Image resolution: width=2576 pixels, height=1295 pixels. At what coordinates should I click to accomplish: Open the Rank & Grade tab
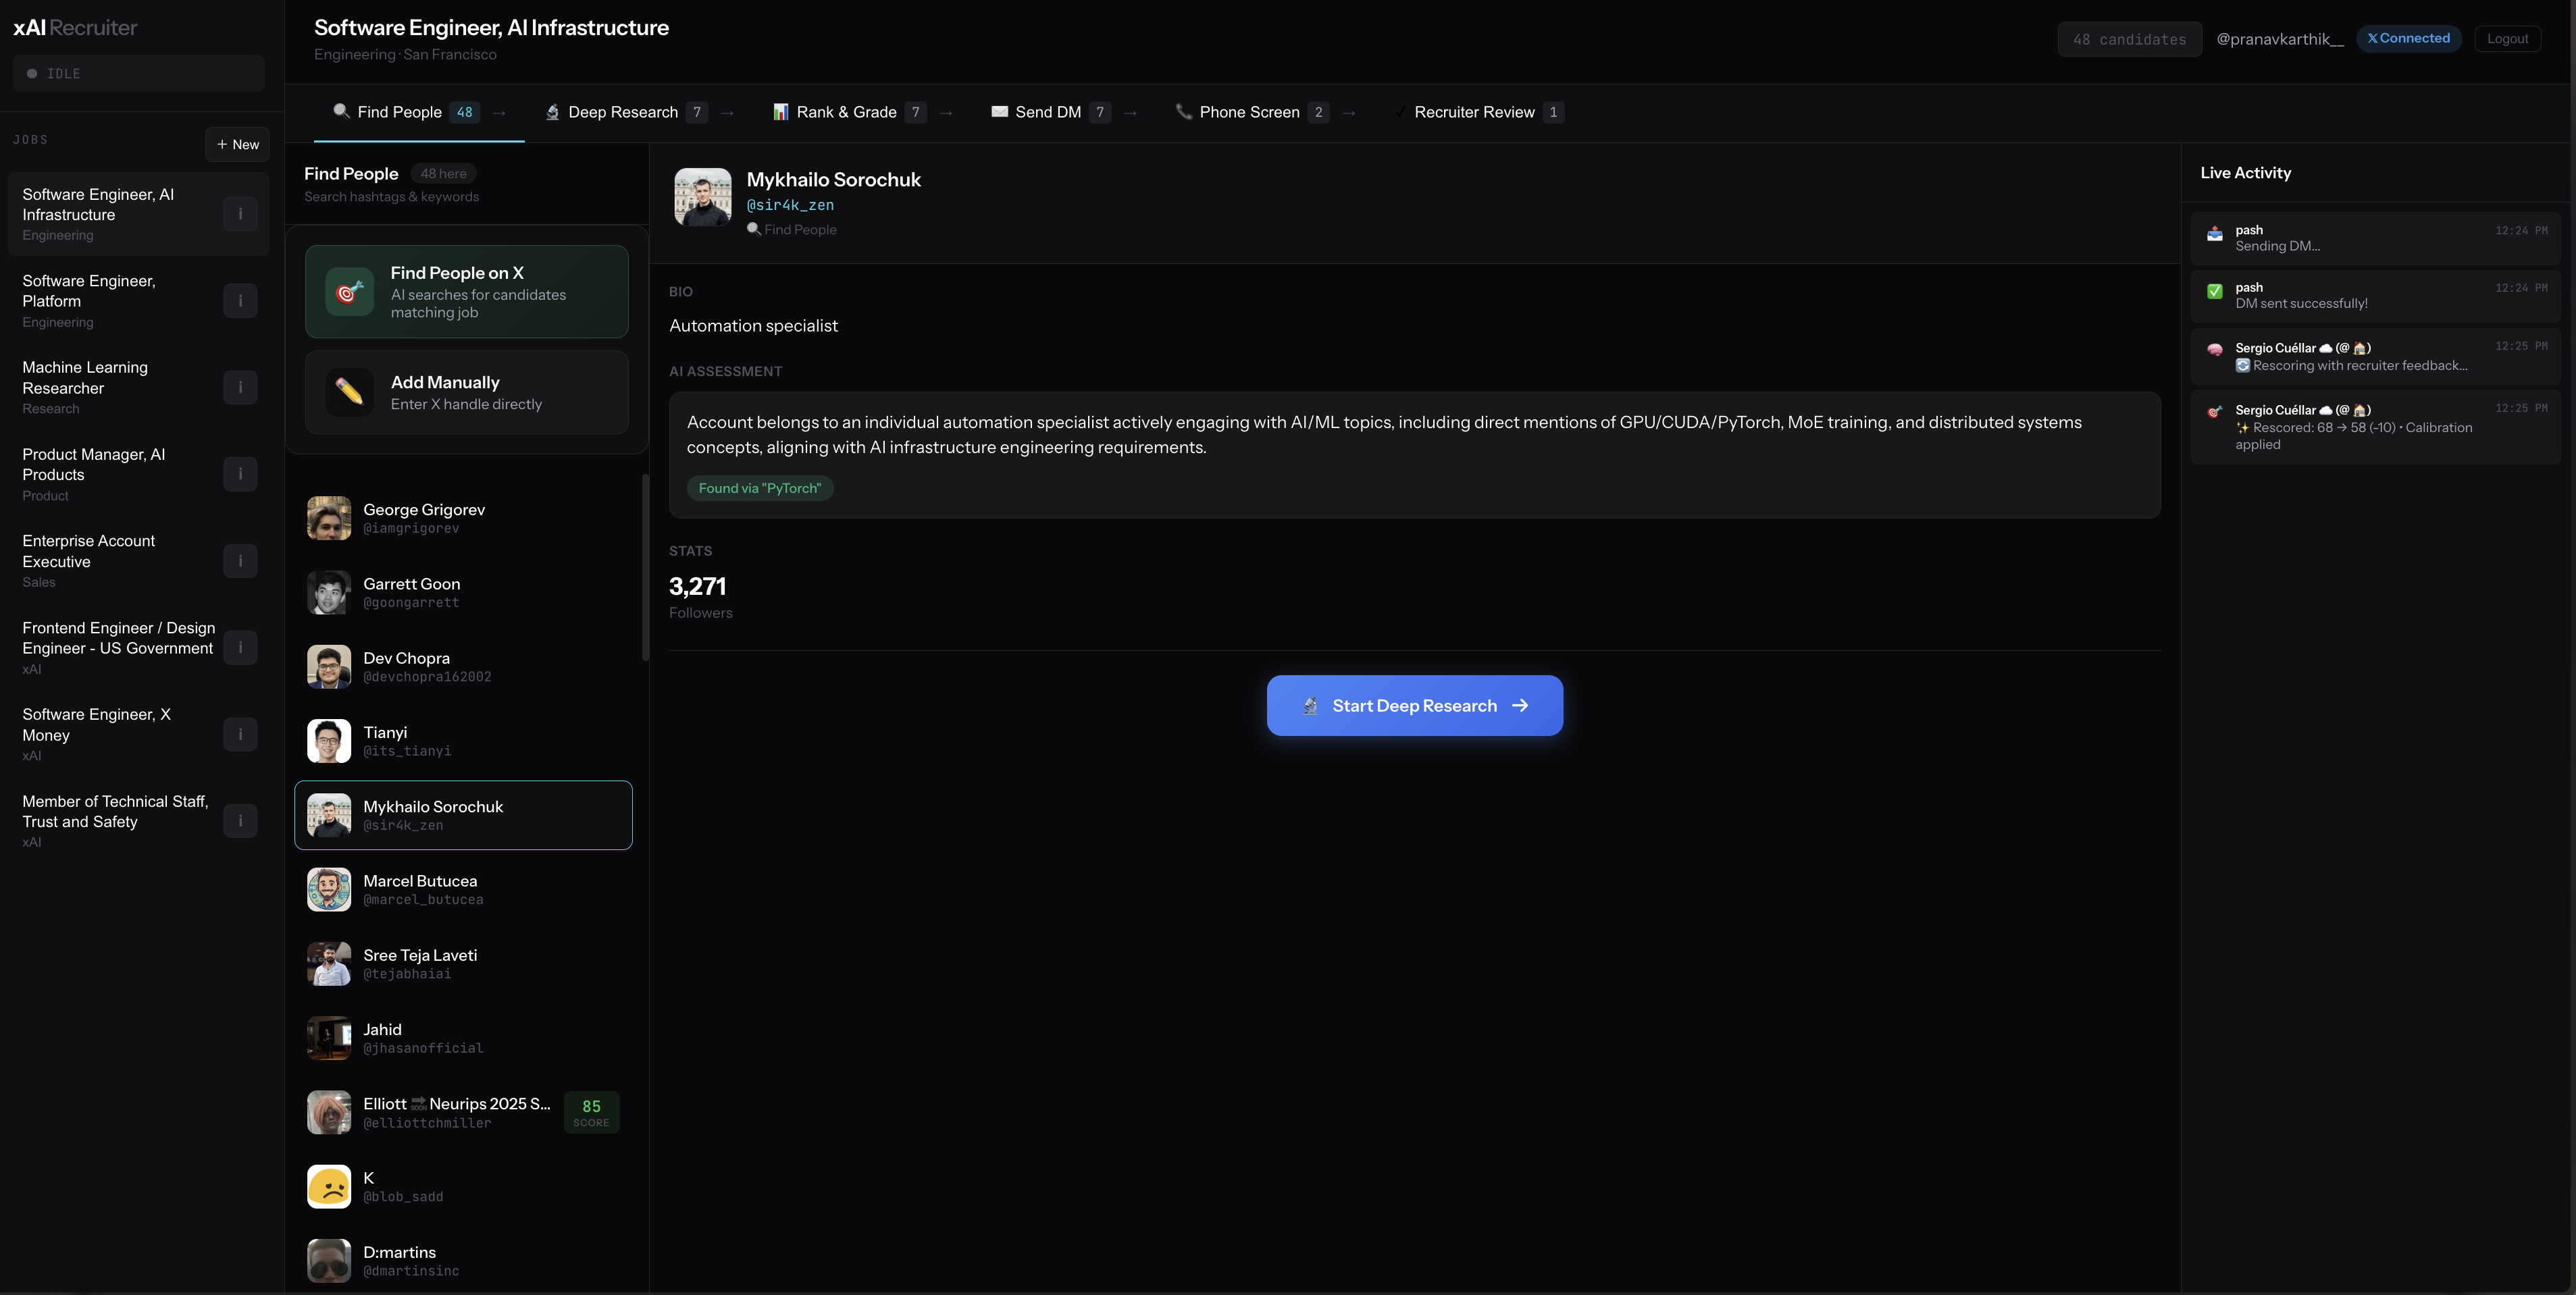tap(846, 113)
